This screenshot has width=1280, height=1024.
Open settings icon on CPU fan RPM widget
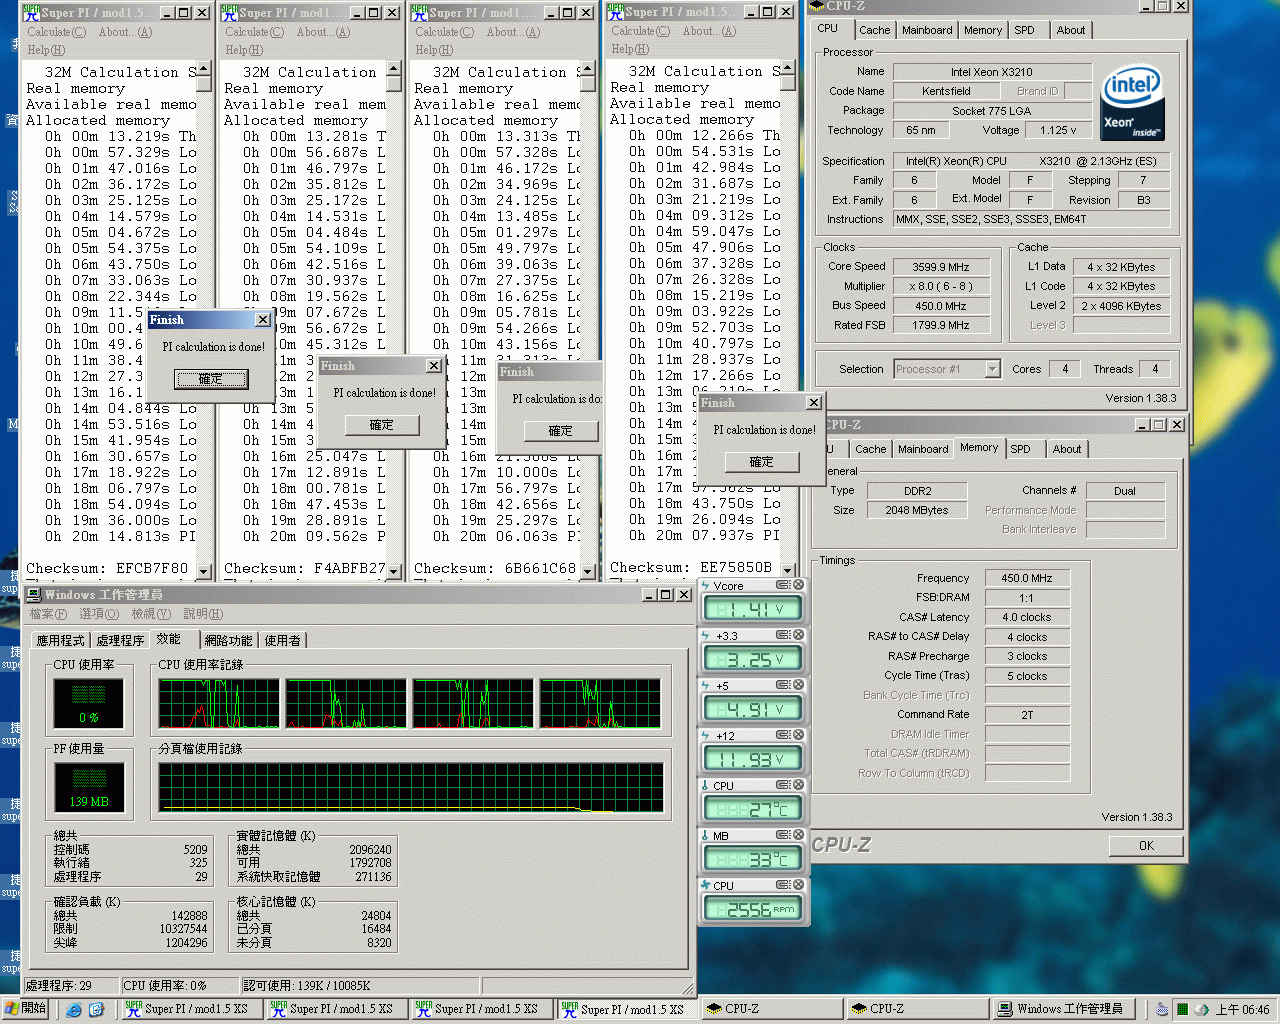pyautogui.click(x=783, y=885)
